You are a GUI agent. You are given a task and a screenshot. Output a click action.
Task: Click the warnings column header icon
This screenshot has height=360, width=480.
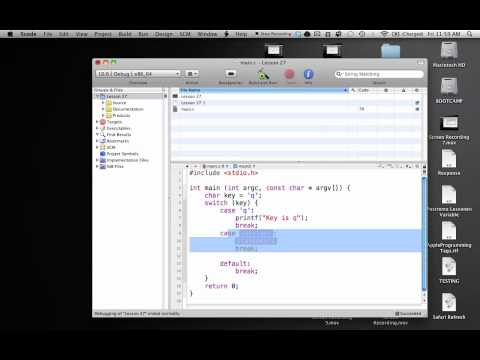click(403, 90)
